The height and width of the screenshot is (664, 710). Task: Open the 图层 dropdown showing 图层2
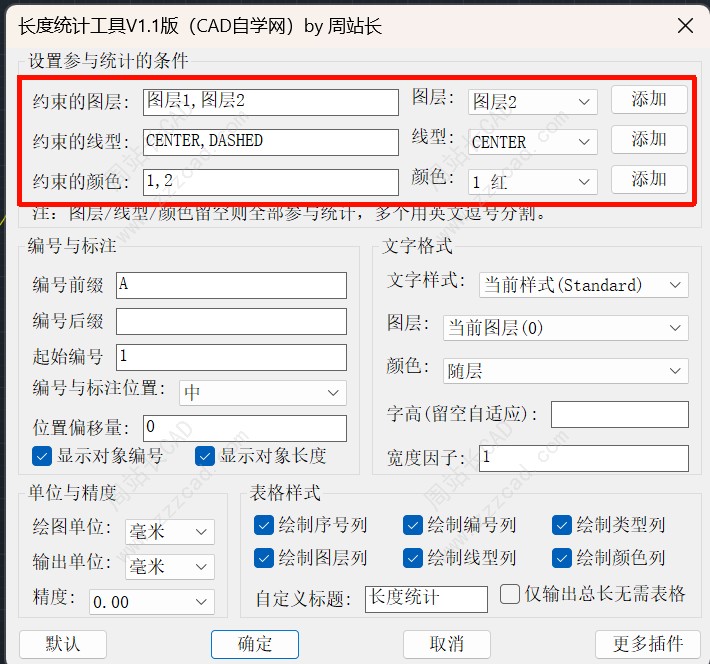532,102
